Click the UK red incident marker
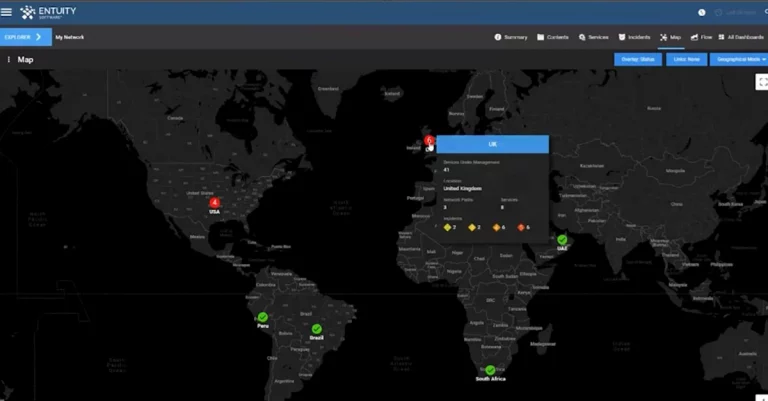The image size is (768, 401). coord(429,141)
